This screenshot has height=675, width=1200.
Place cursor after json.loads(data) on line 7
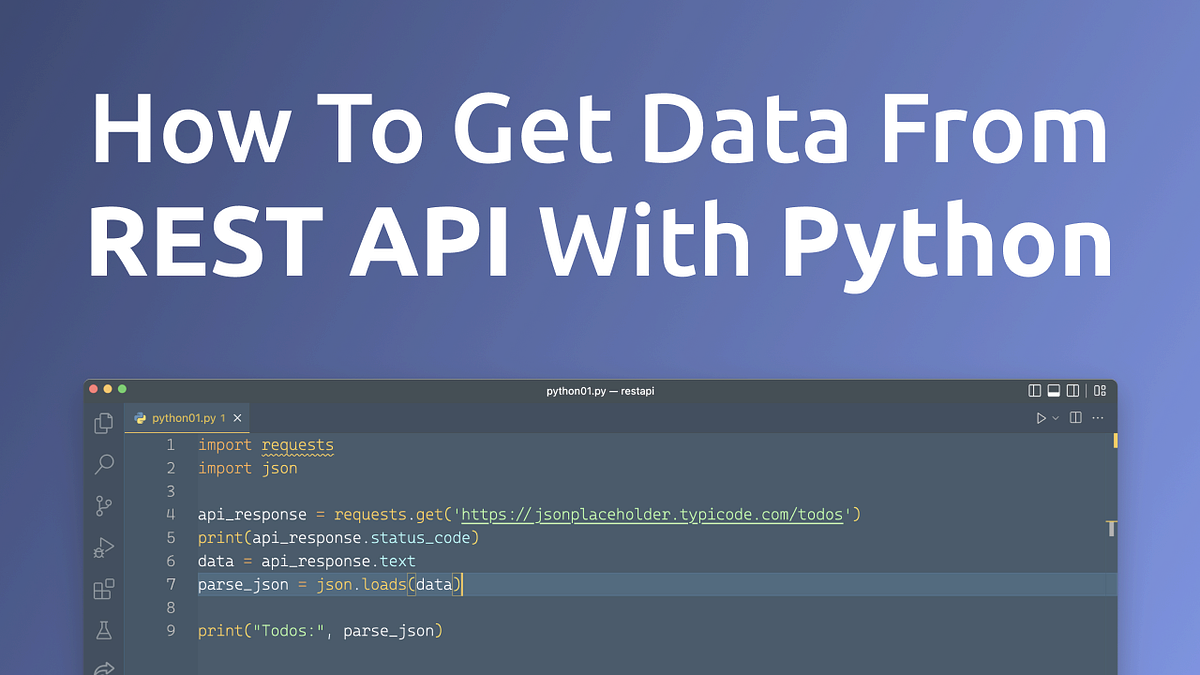tap(462, 584)
